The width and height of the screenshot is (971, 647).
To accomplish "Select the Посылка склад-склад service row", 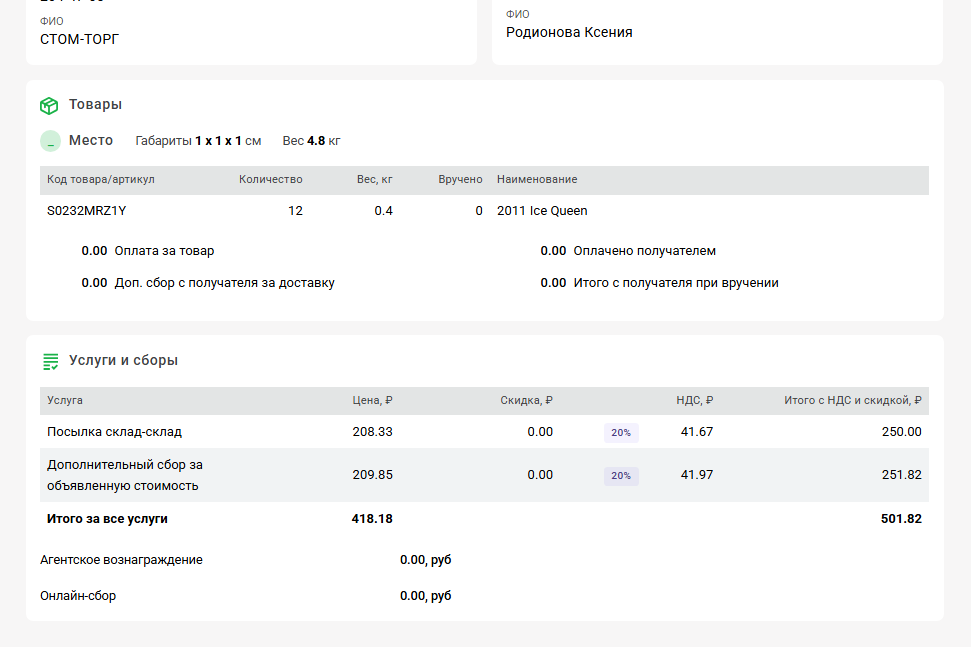I will pyautogui.click(x=114, y=432).
